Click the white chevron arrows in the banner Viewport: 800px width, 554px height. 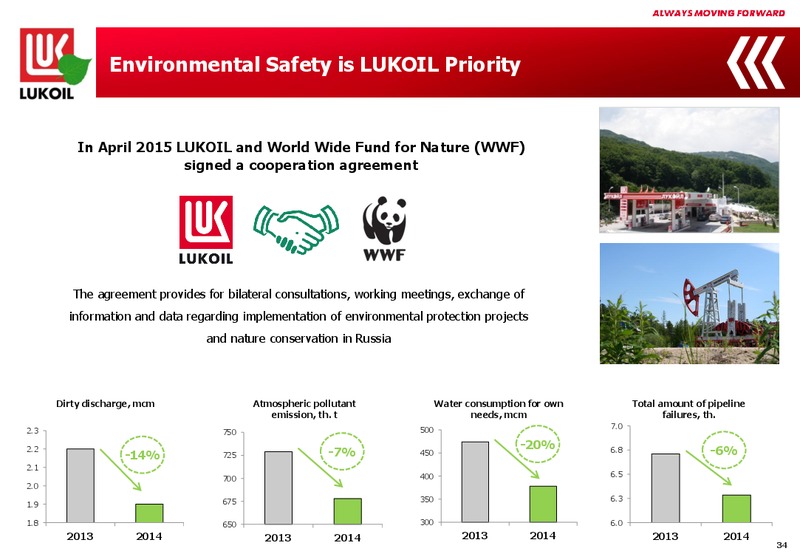coord(756,62)
